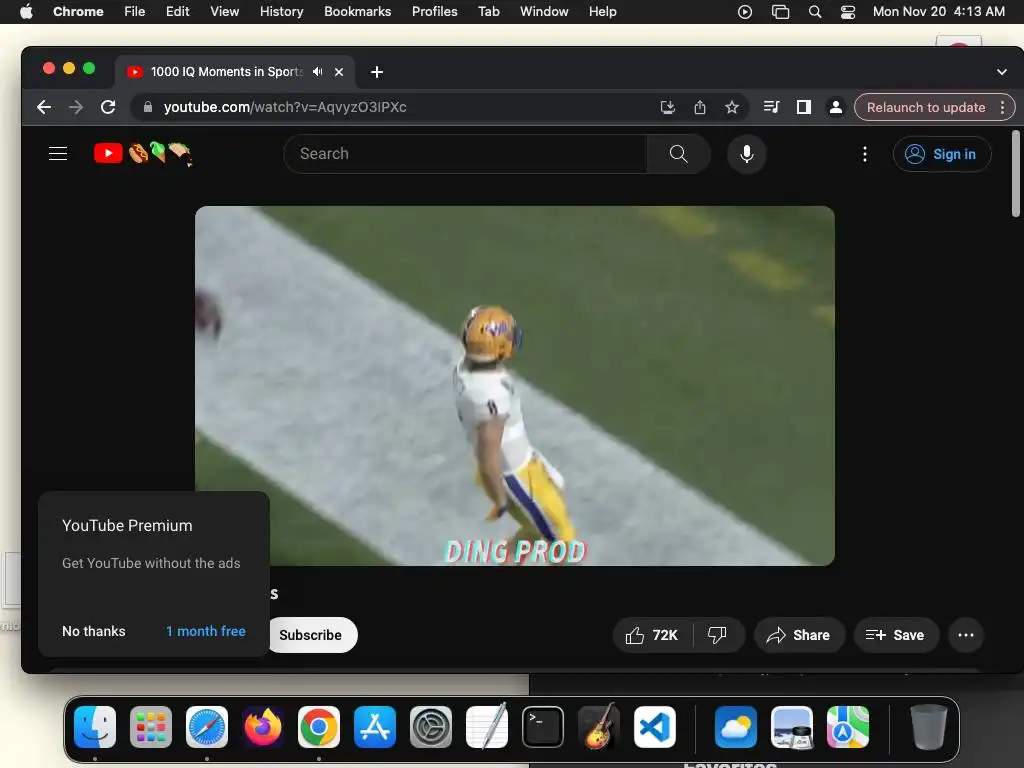Toggle Chrome side panel
This screenshot has width=1024, height=768.
click(803, 107)
